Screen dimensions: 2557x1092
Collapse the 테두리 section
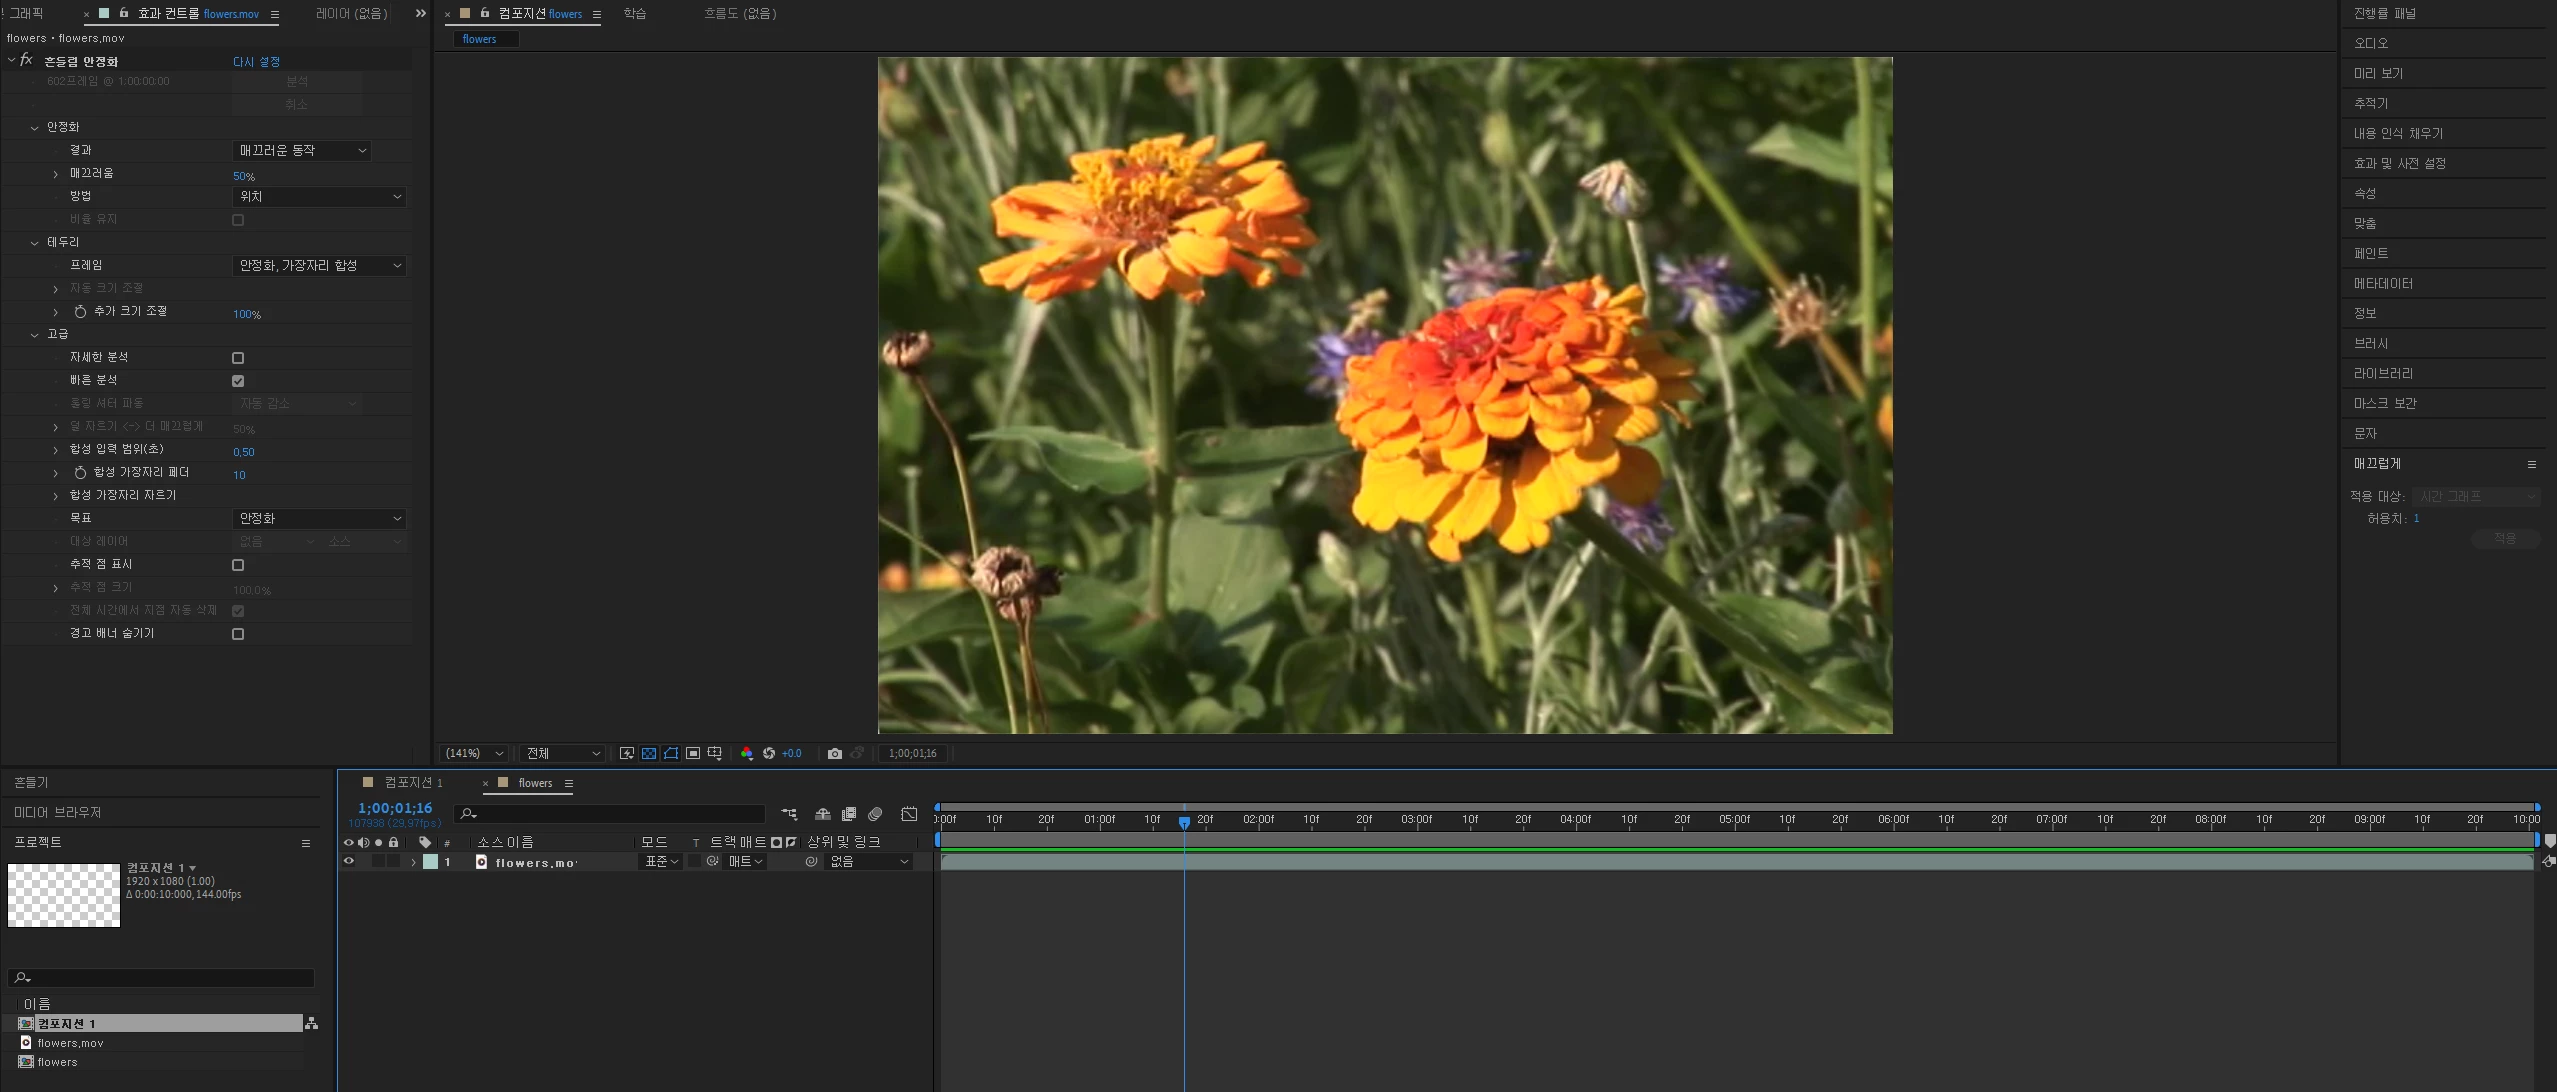pyautogui.click(x=35, y=243)
